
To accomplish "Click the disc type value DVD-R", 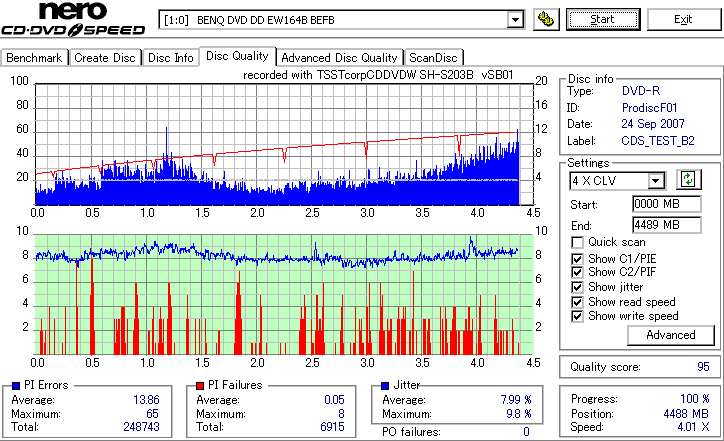I will [x=641, y=91].
